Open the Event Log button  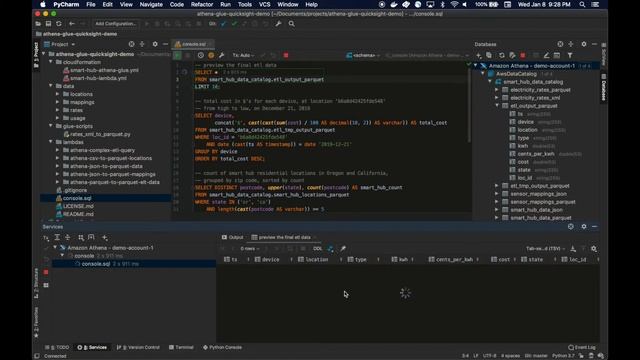(x=582, y=347)
